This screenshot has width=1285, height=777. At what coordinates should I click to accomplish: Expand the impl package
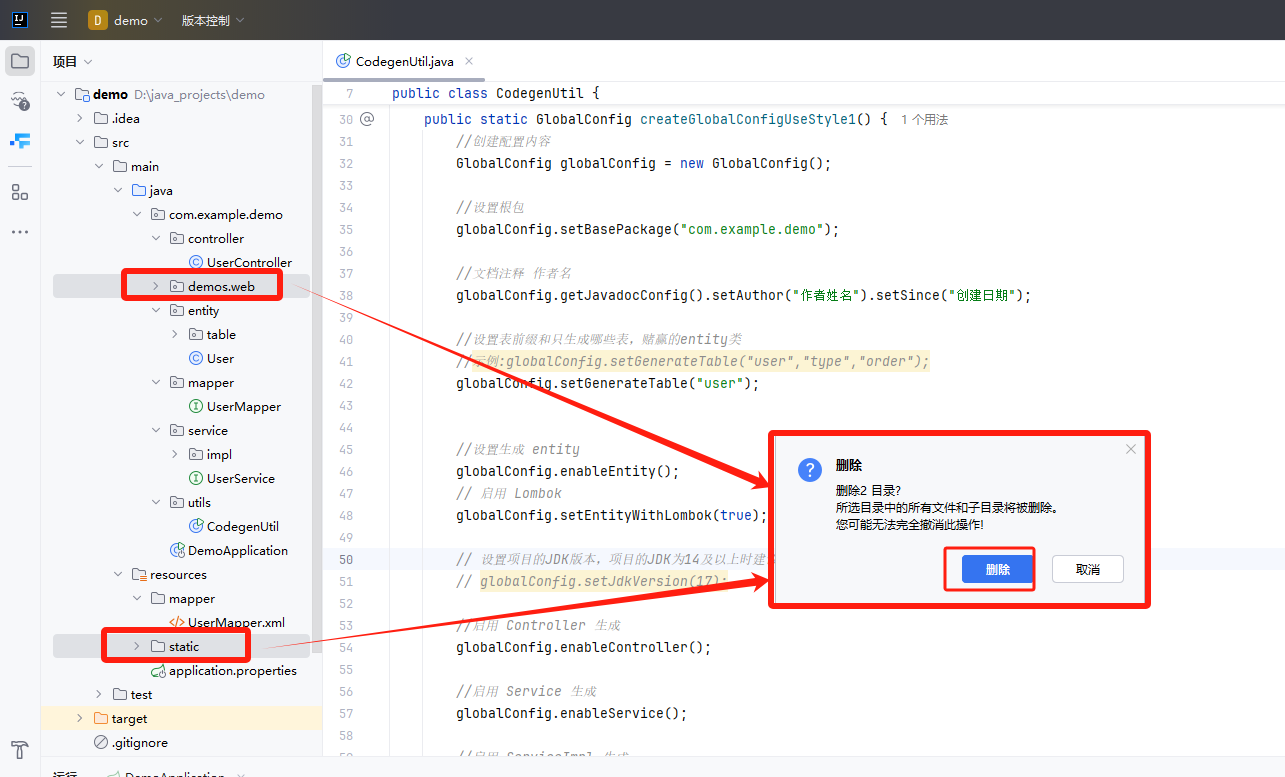(x=175, y=454)
